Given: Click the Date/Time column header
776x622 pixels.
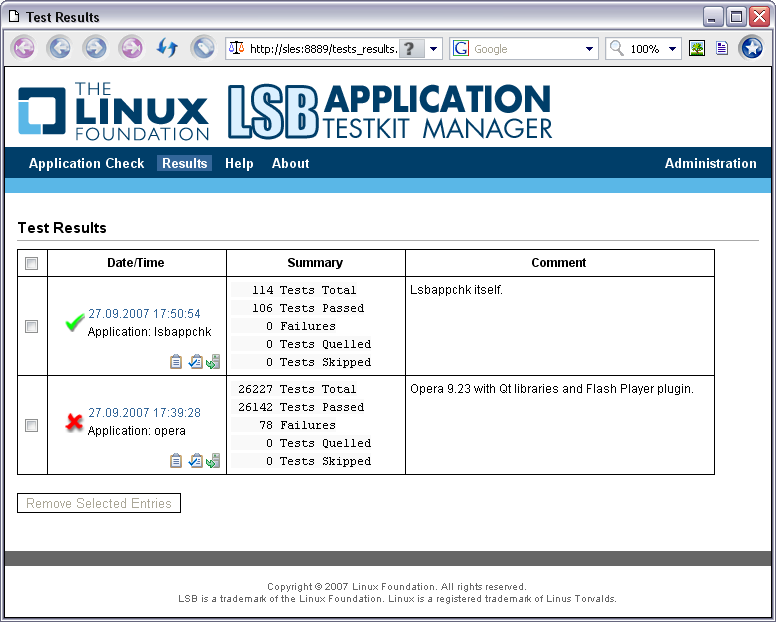Looking at the screenshot, I should point(136,263).
